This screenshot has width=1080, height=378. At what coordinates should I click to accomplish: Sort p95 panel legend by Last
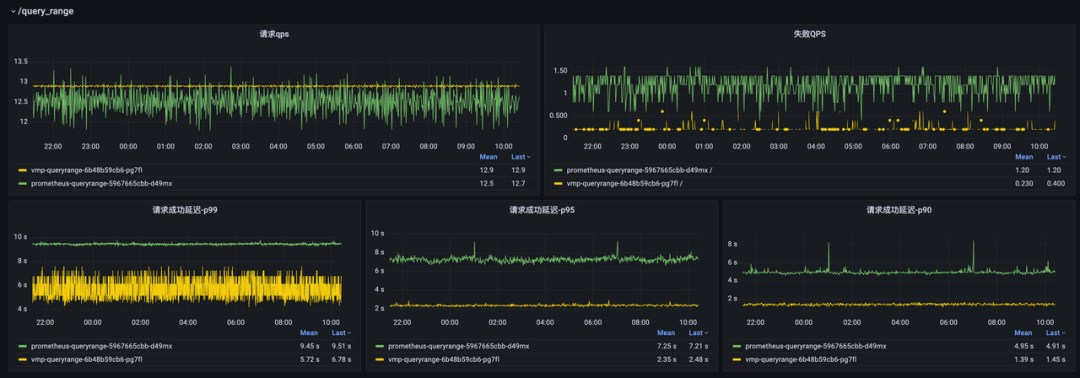click(697, 333)
